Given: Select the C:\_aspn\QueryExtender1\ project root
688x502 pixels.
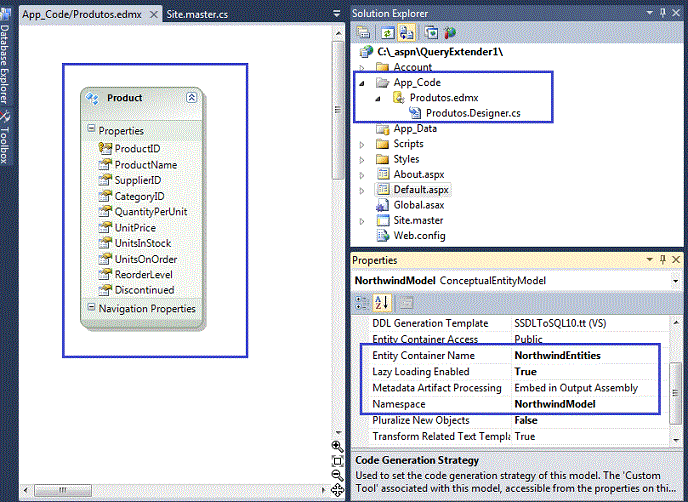Looking at the screenshot, I should pyautogui.click(x=440, y=52).
